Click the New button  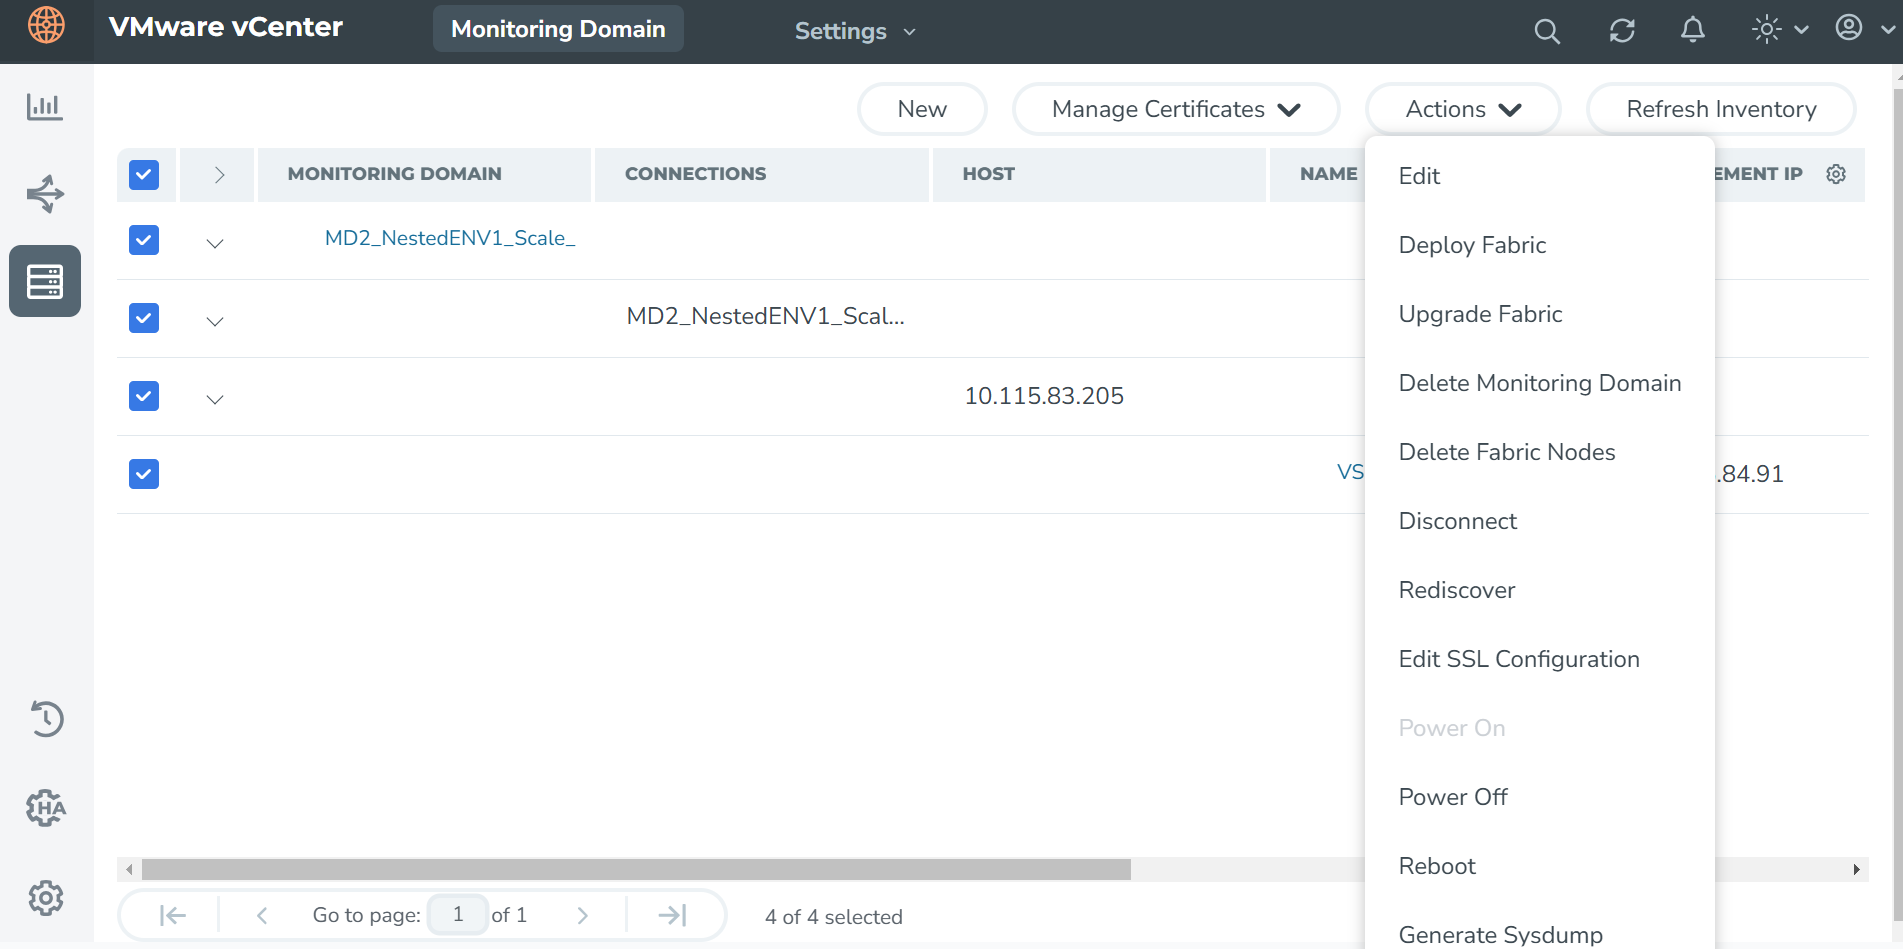pyautogui.click(x=921, y=109)
